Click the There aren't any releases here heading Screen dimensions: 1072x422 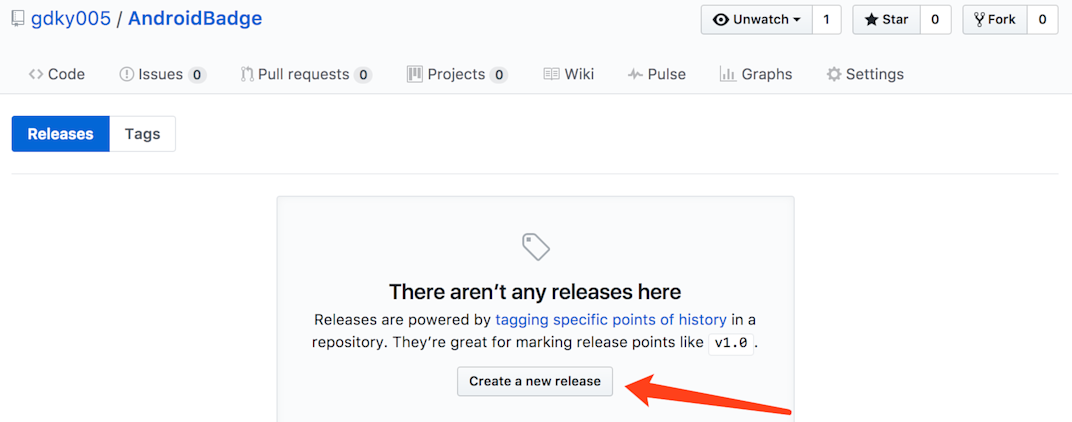click(x=535, y=292)
